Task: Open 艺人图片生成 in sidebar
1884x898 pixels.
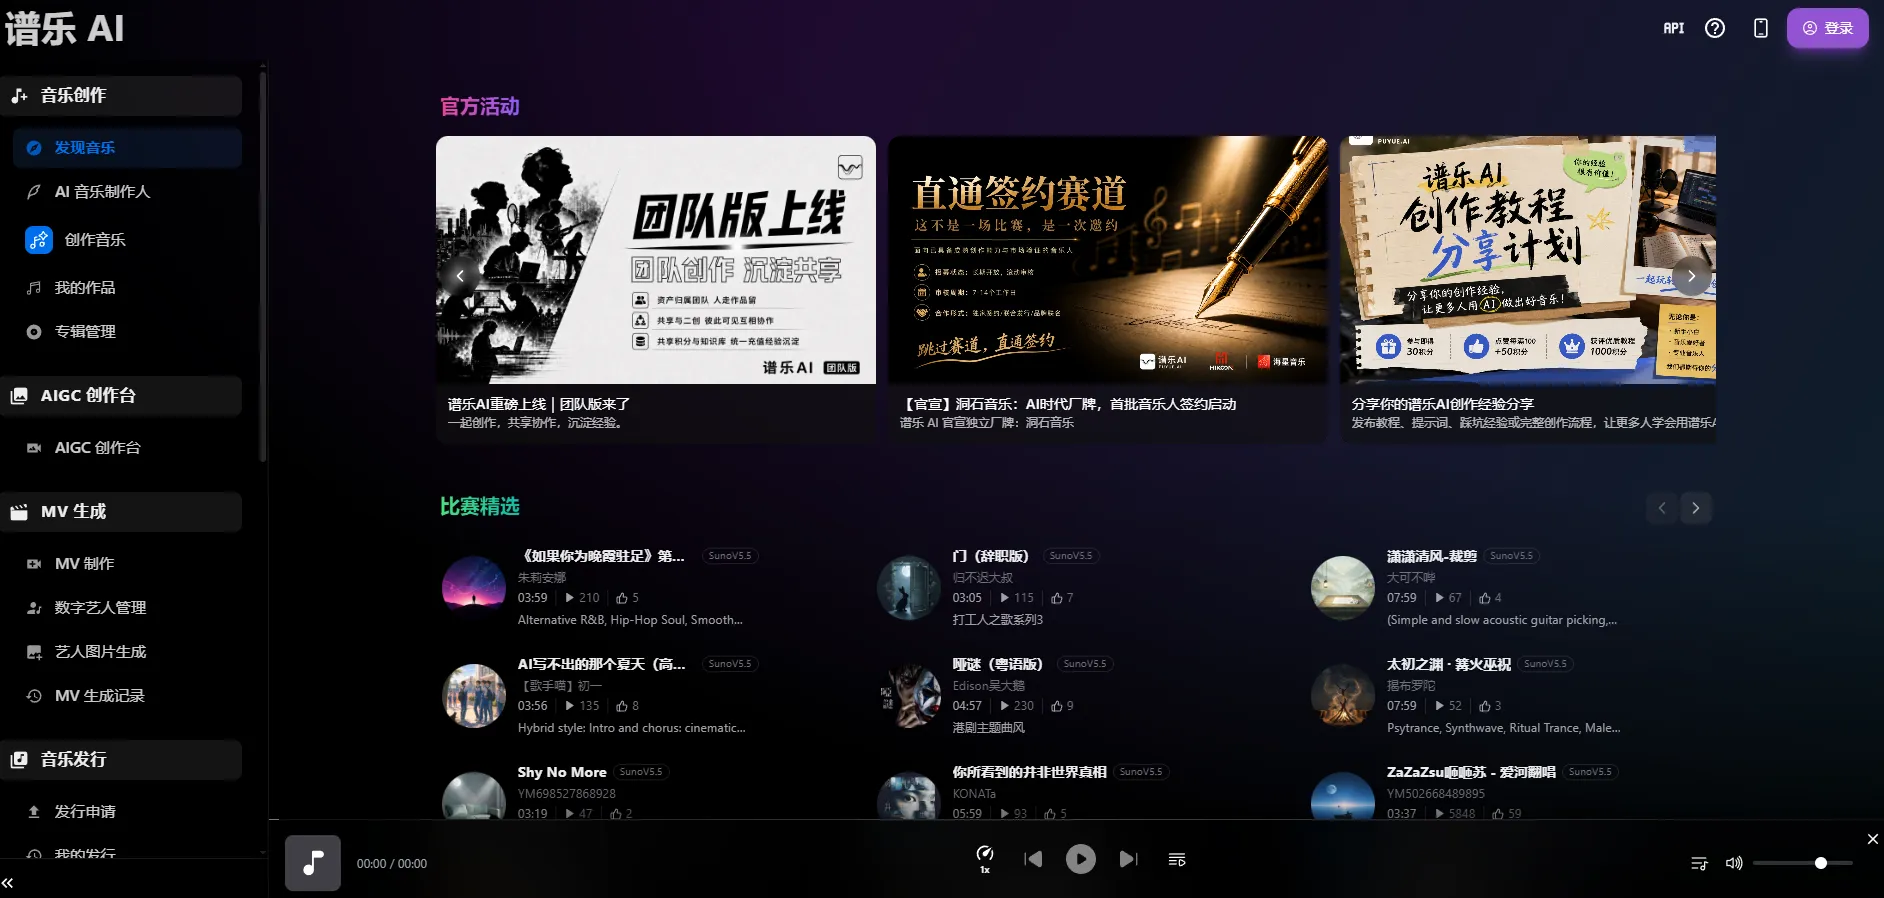Action: point(127,652)
